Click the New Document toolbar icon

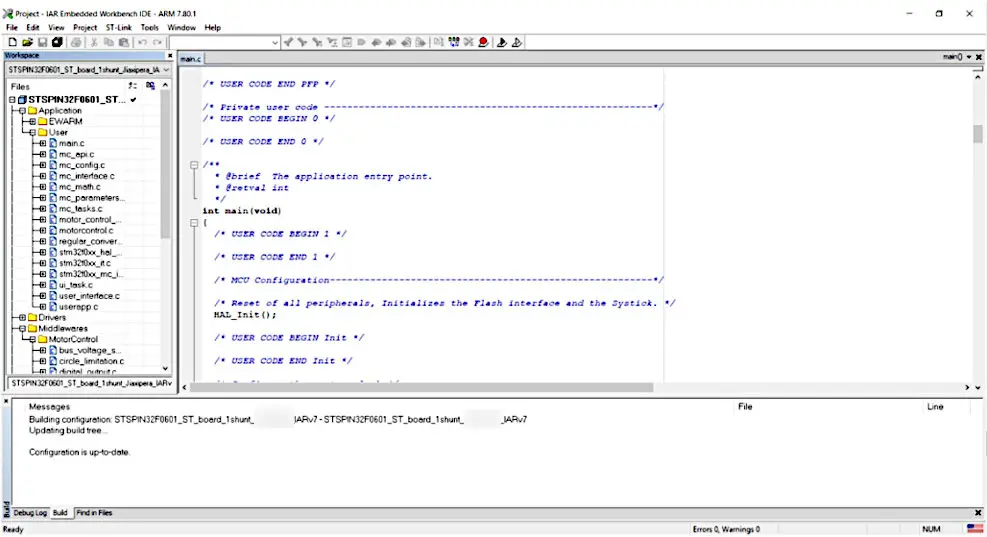(12, 43)
